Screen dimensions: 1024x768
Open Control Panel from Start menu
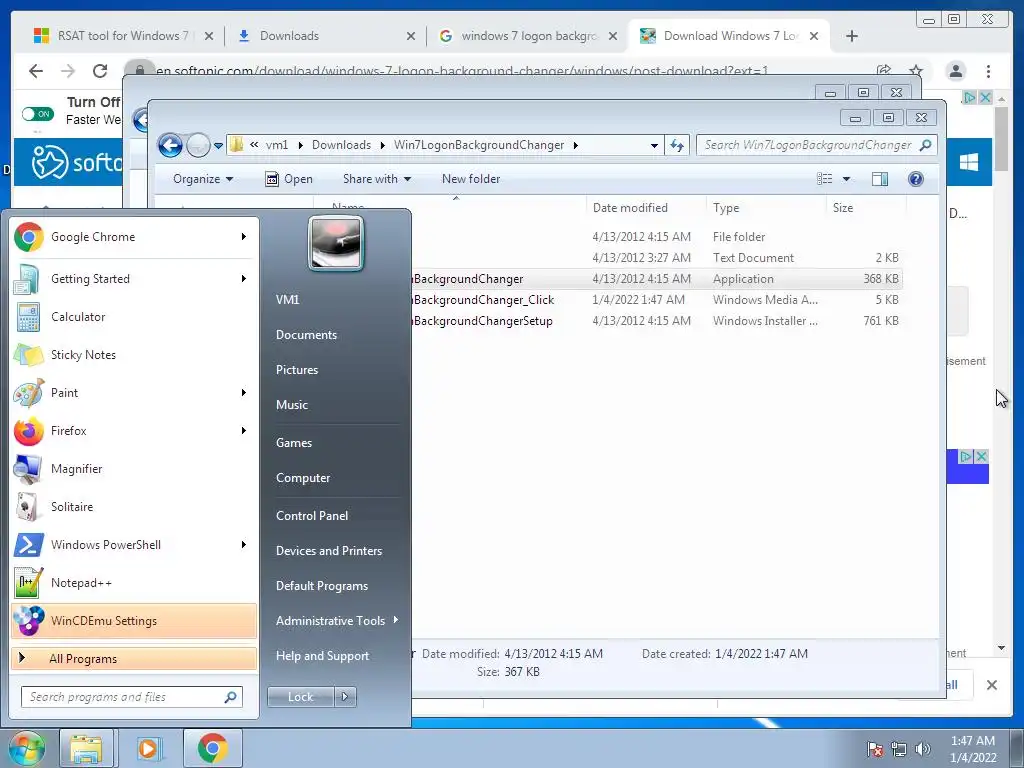click(x=312, y=515)
